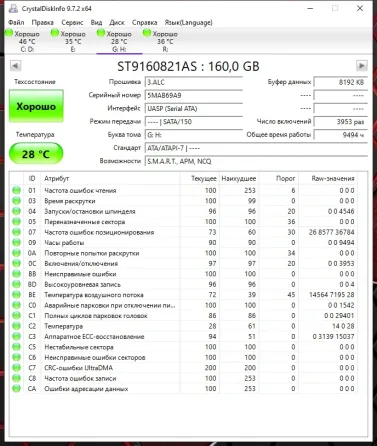Open the Правка menu
Screen dimensions: 377x446
click(x=42, y=22)
